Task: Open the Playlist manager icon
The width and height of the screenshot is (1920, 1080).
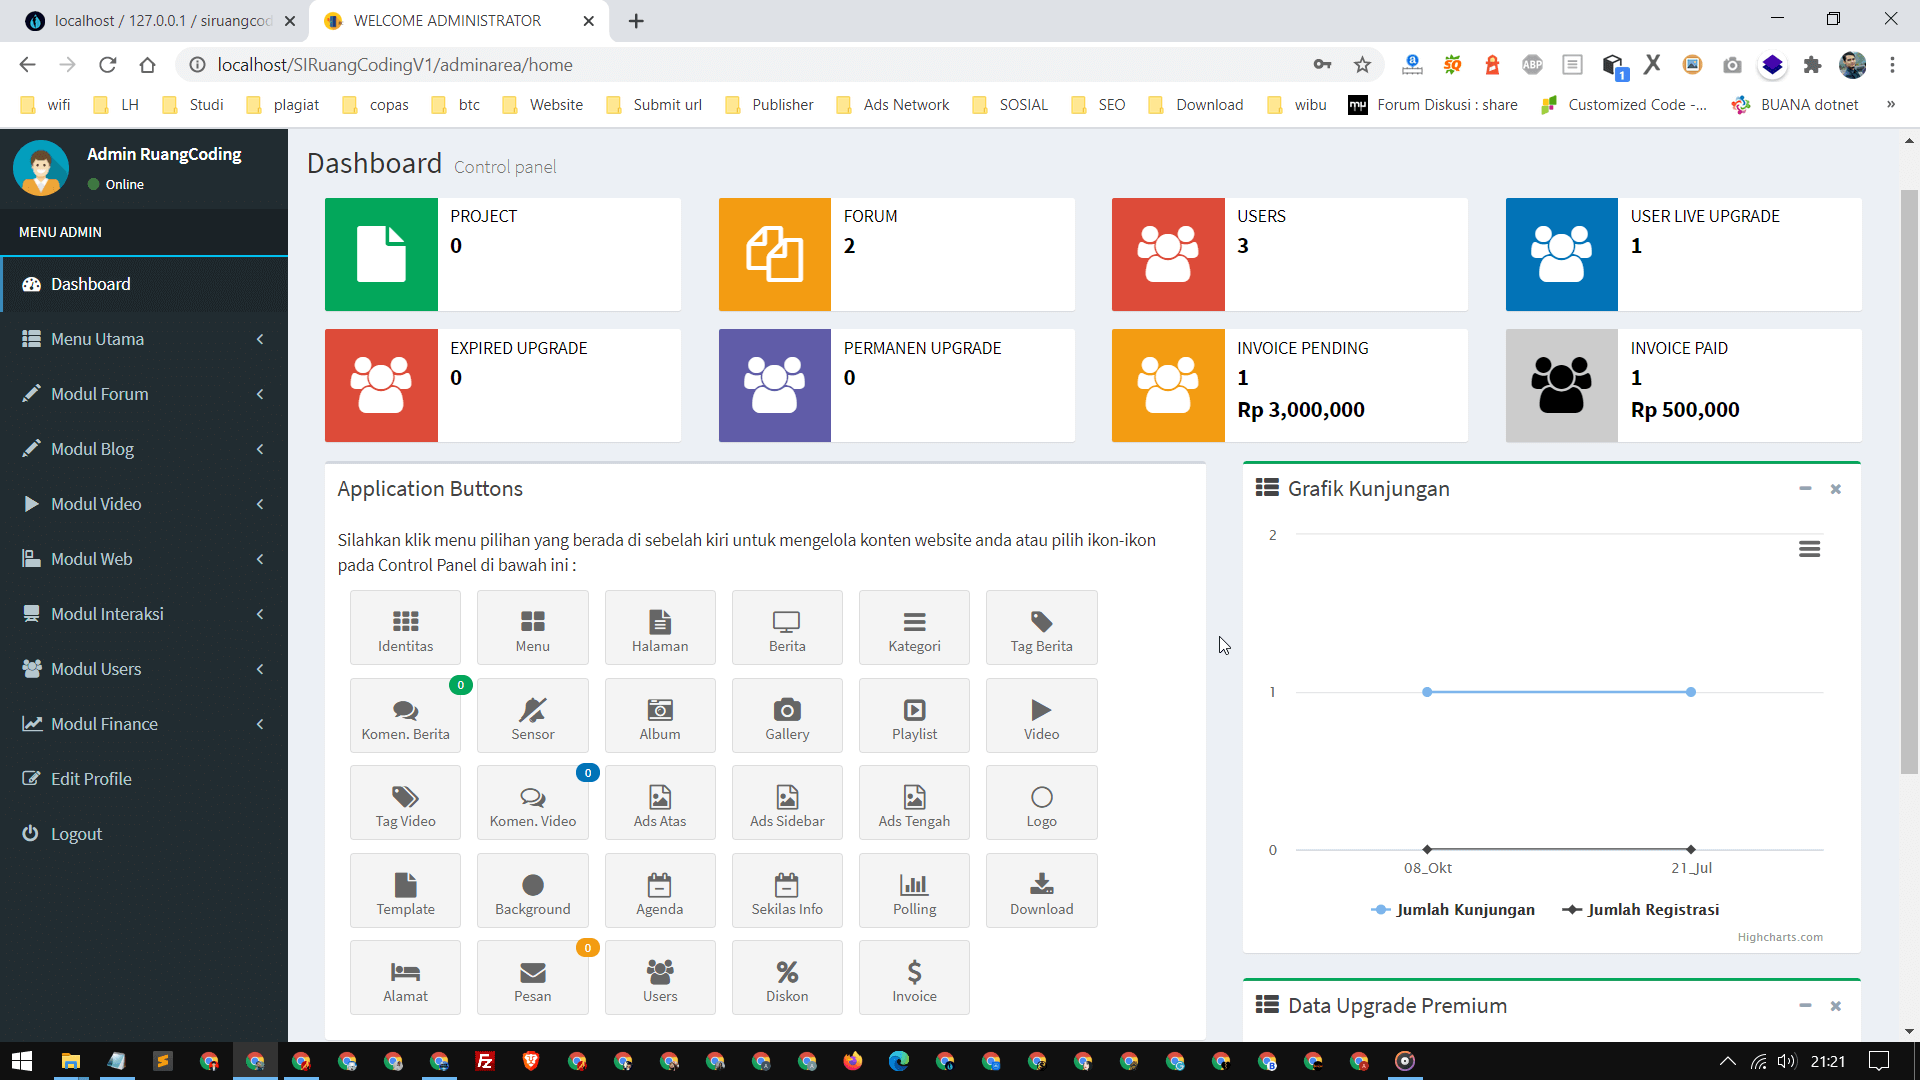Action: [x=914, y=715]
